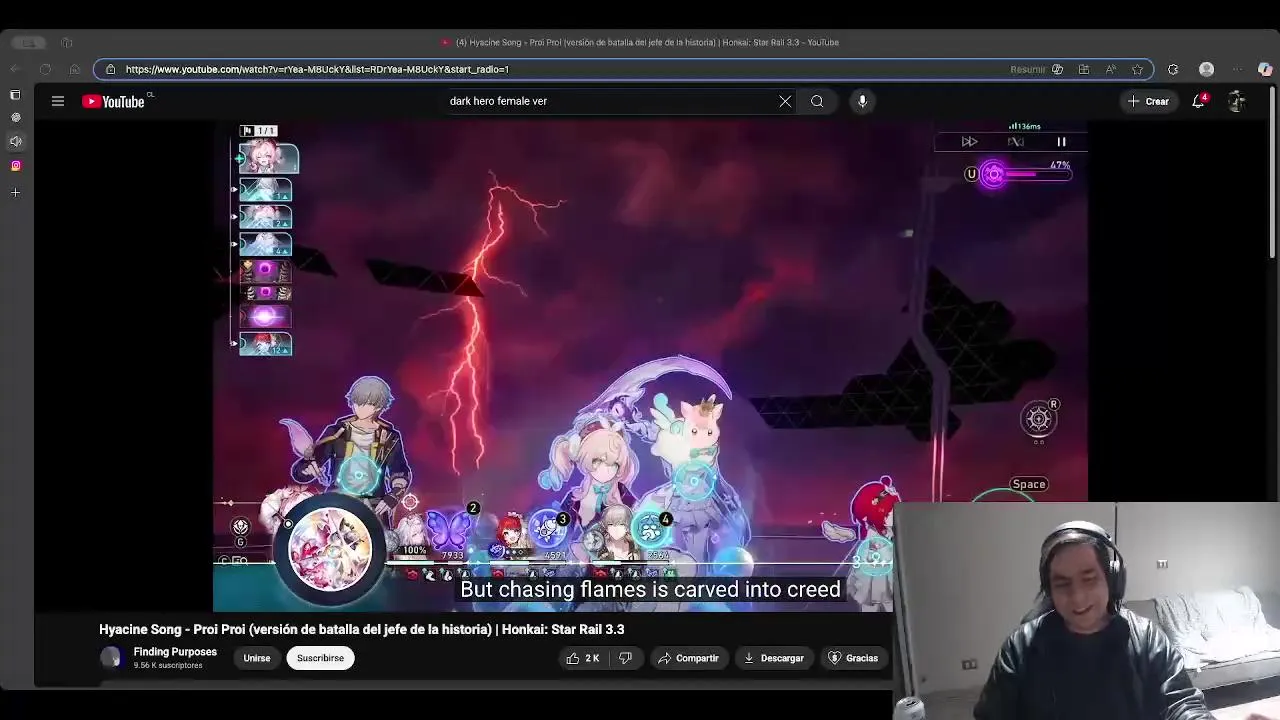Open Instagram from the browser sidebar
The image size is (1280, 720).
15,165
